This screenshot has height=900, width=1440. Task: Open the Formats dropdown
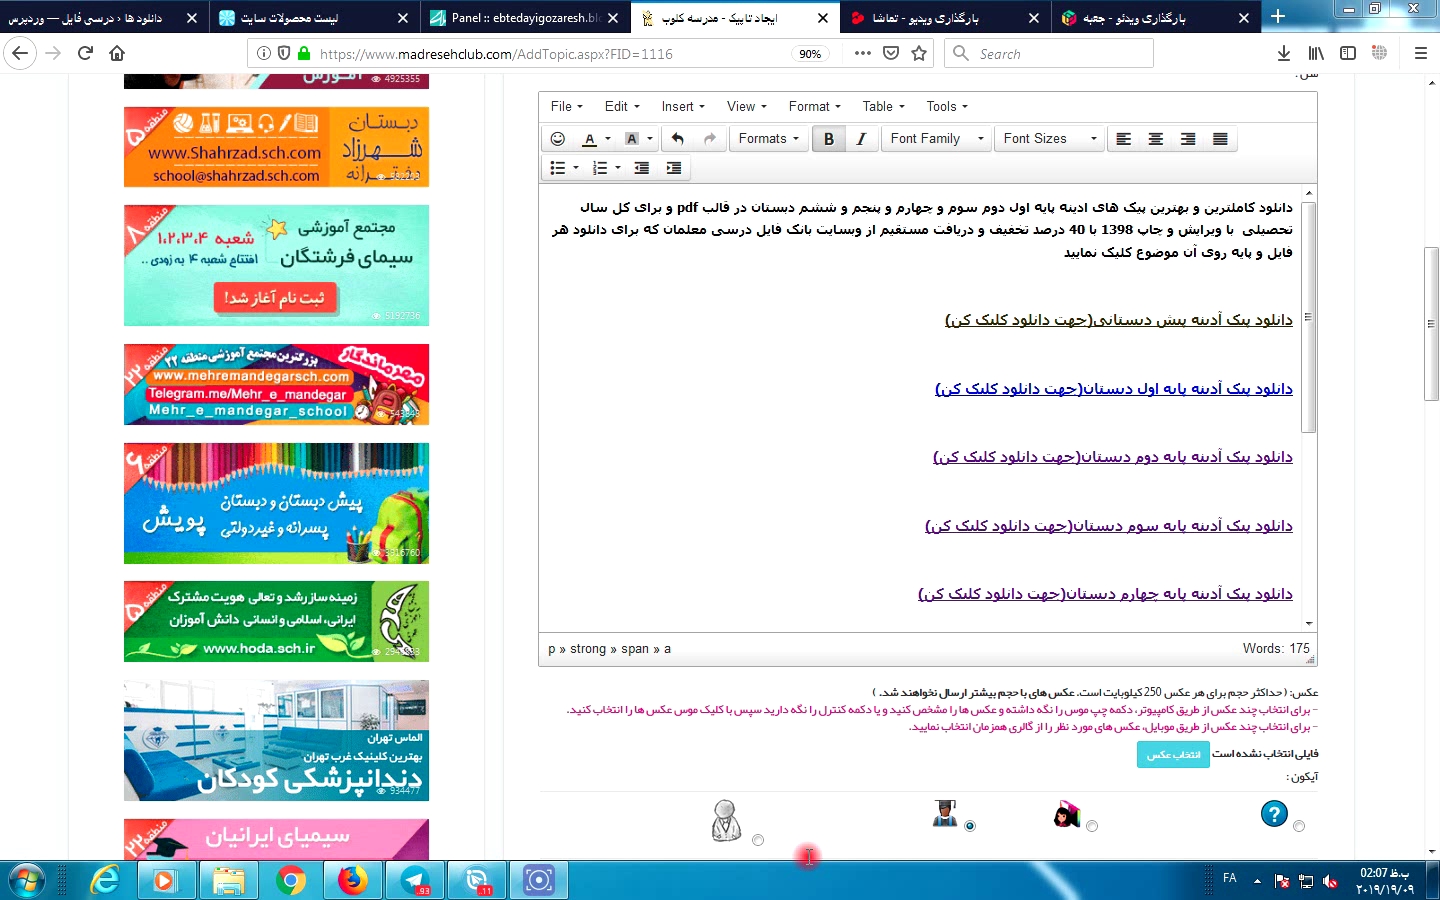[768, 139]
